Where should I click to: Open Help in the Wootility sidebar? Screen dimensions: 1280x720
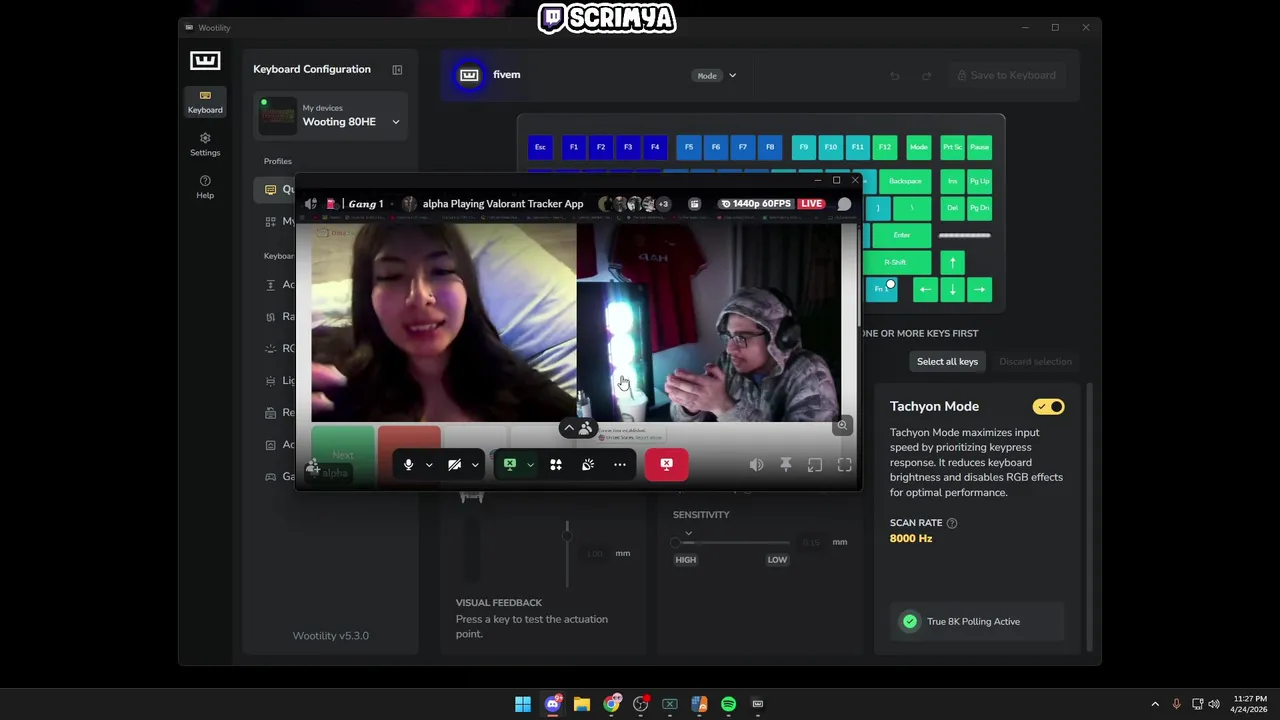click(205, 187)
